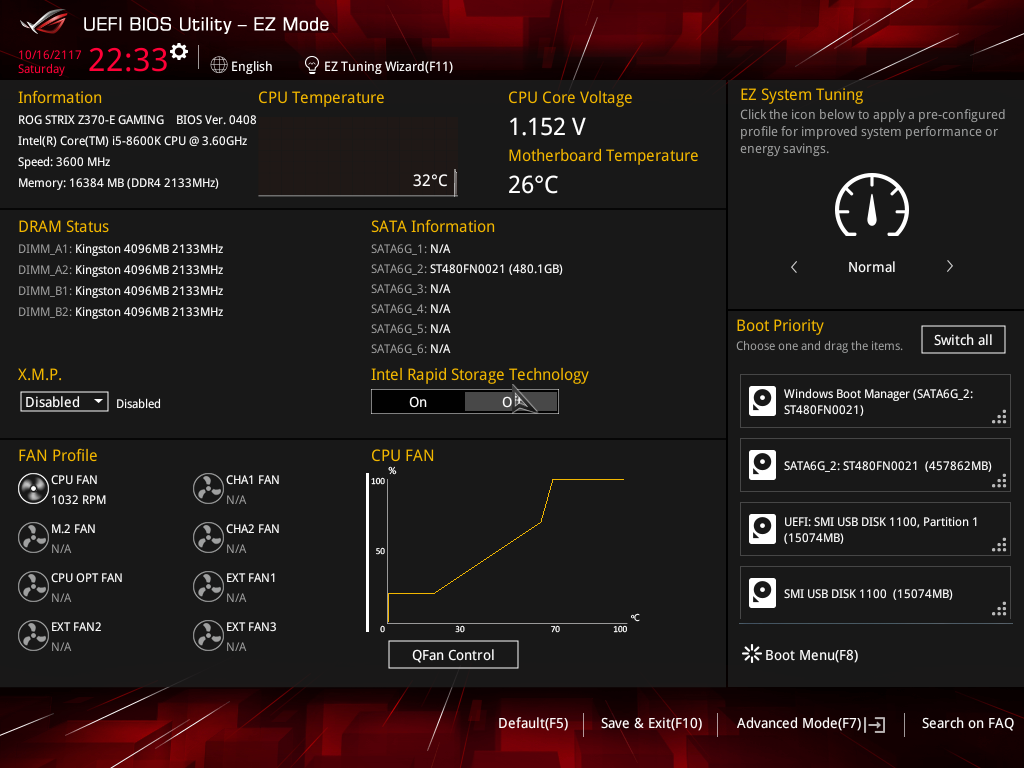
Task: Click Default(F5) in the bottom bar
Action: pos(533,723)
